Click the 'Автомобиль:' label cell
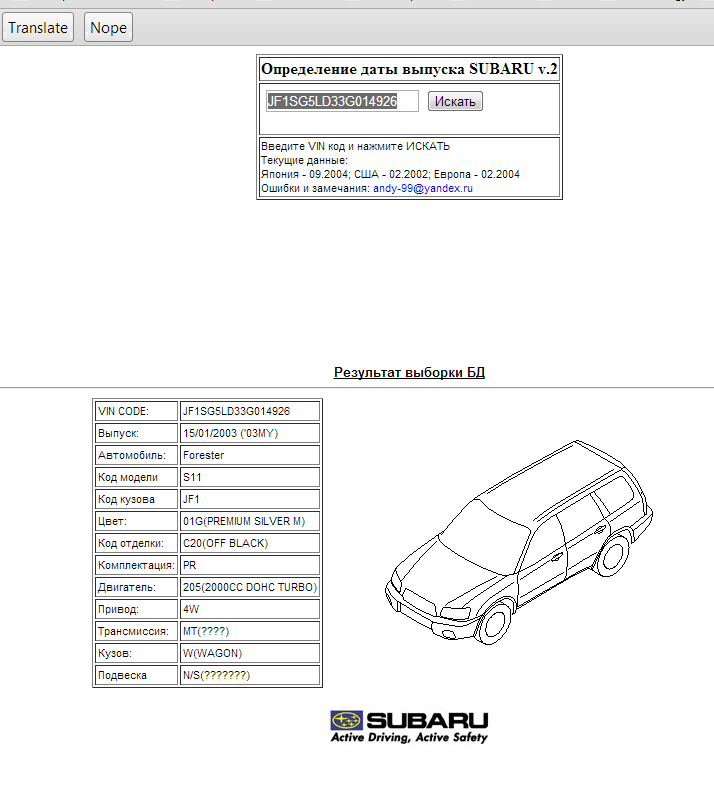This screenshot has height=785, width=714. (x=137, y=455)
